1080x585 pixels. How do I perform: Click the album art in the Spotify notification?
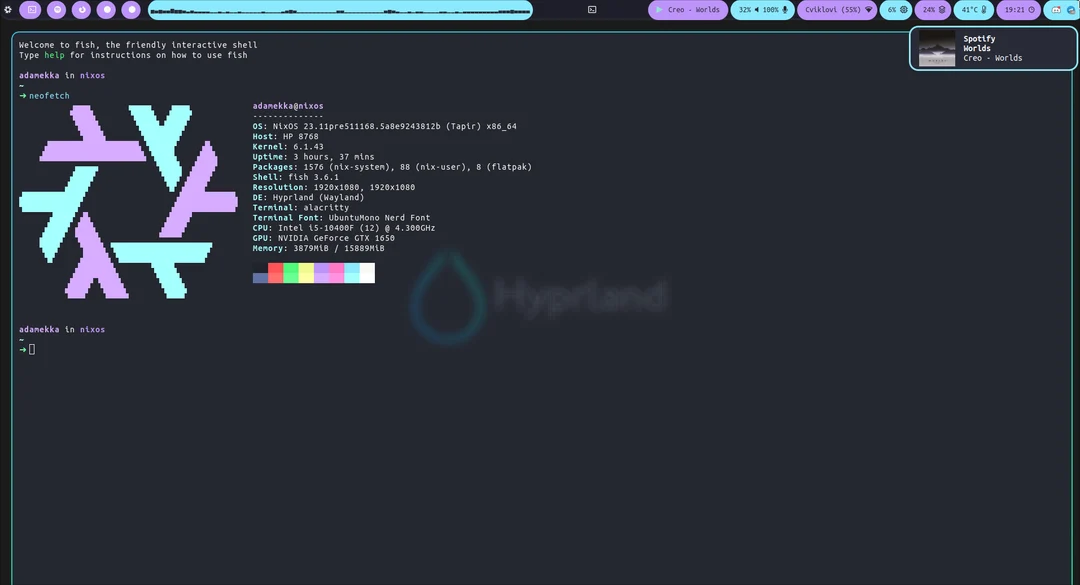point(936,48)
